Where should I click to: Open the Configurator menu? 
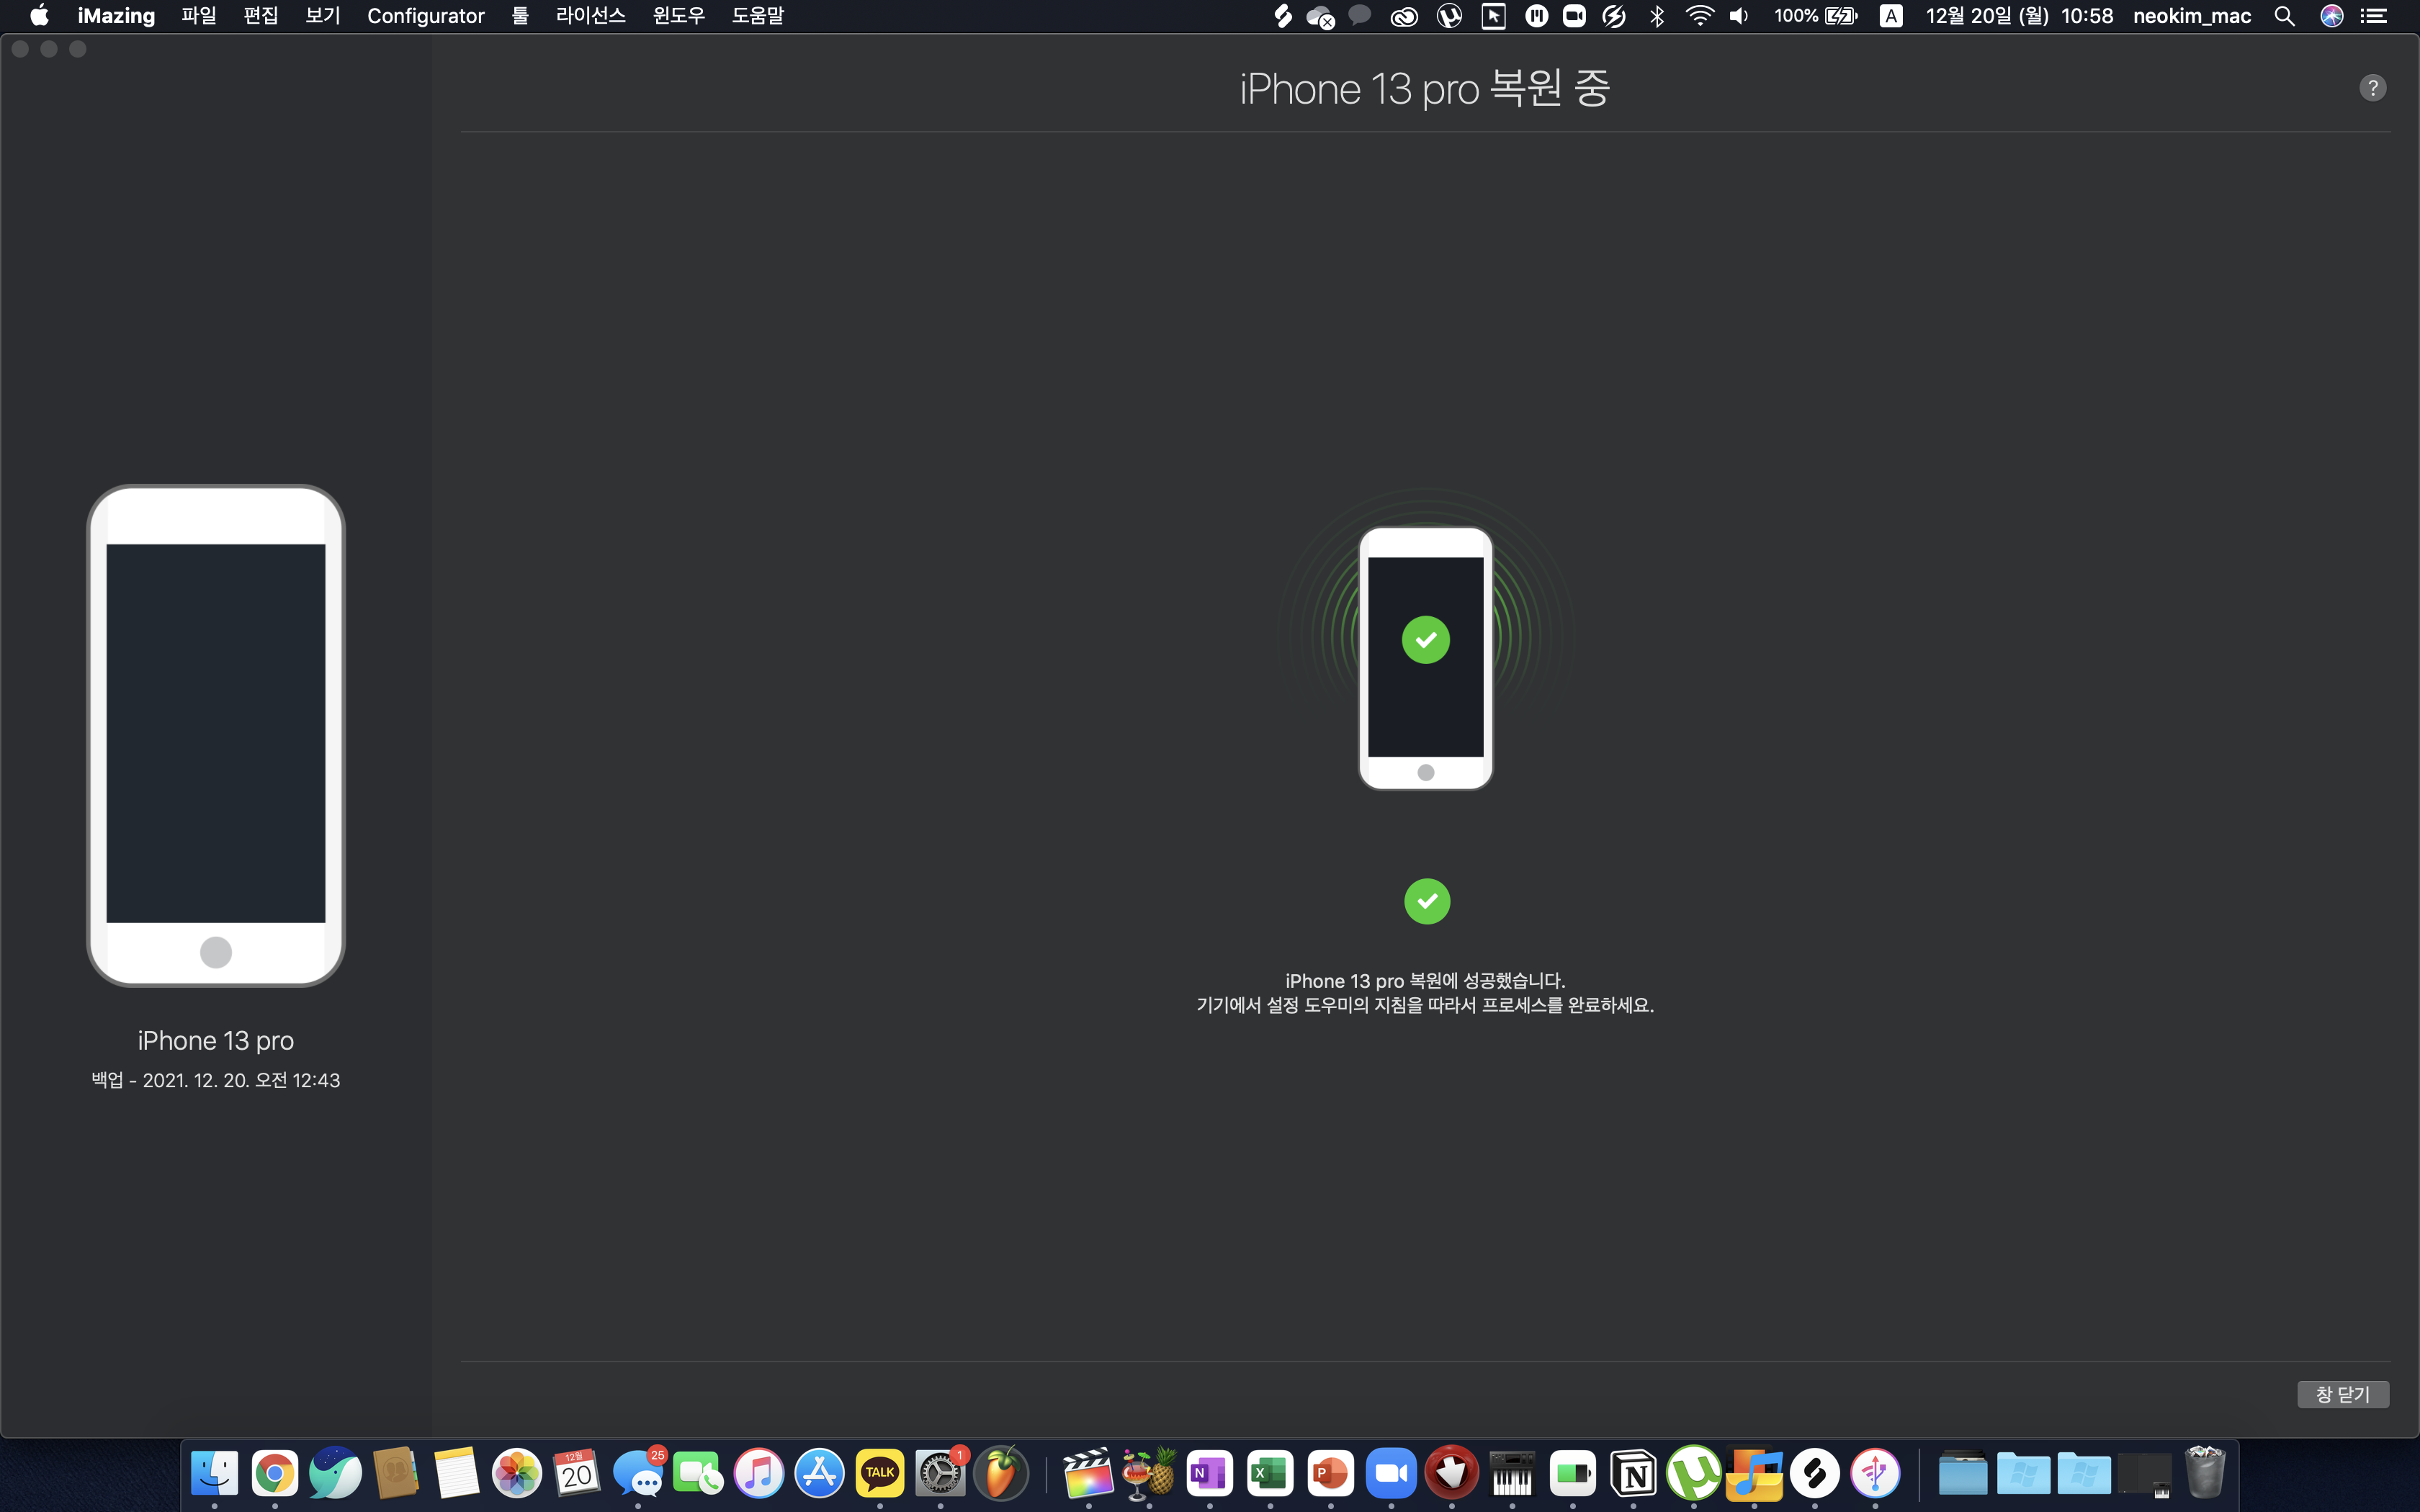click(425, 16)
